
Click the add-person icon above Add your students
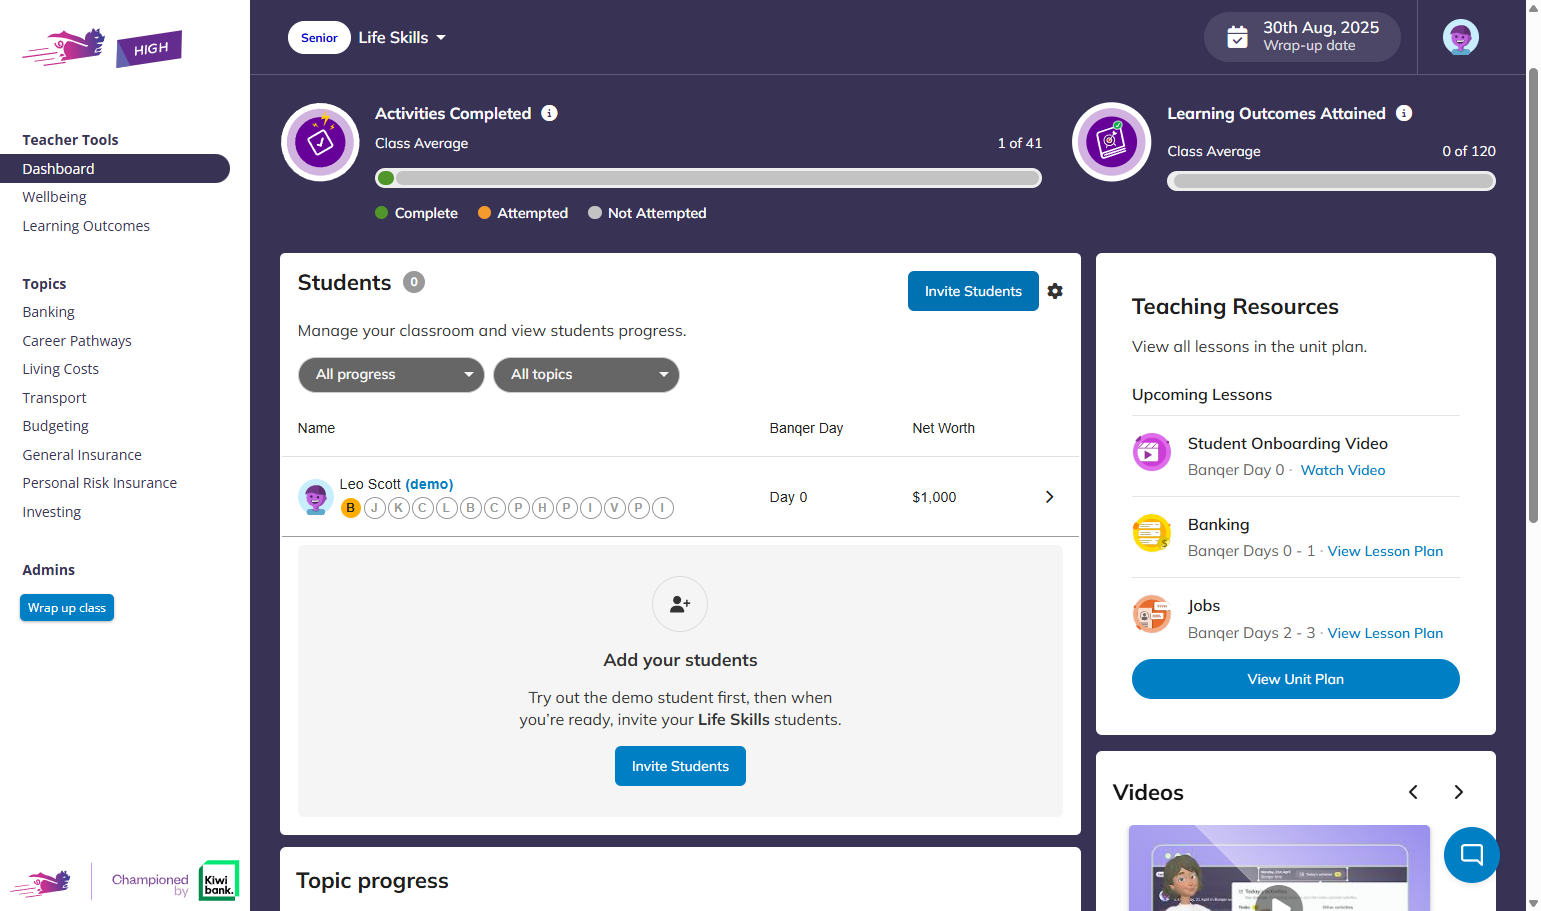click(680, 604)
